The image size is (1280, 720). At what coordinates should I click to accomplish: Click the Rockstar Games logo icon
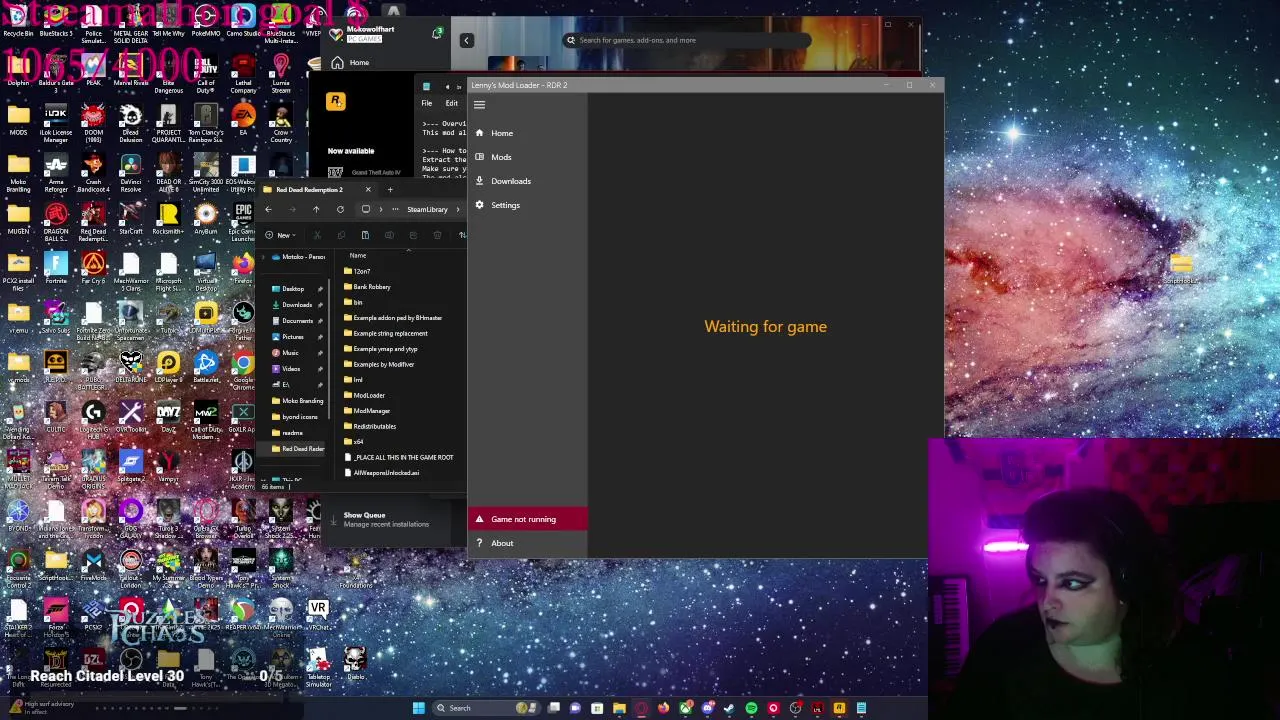coord(336,101)
